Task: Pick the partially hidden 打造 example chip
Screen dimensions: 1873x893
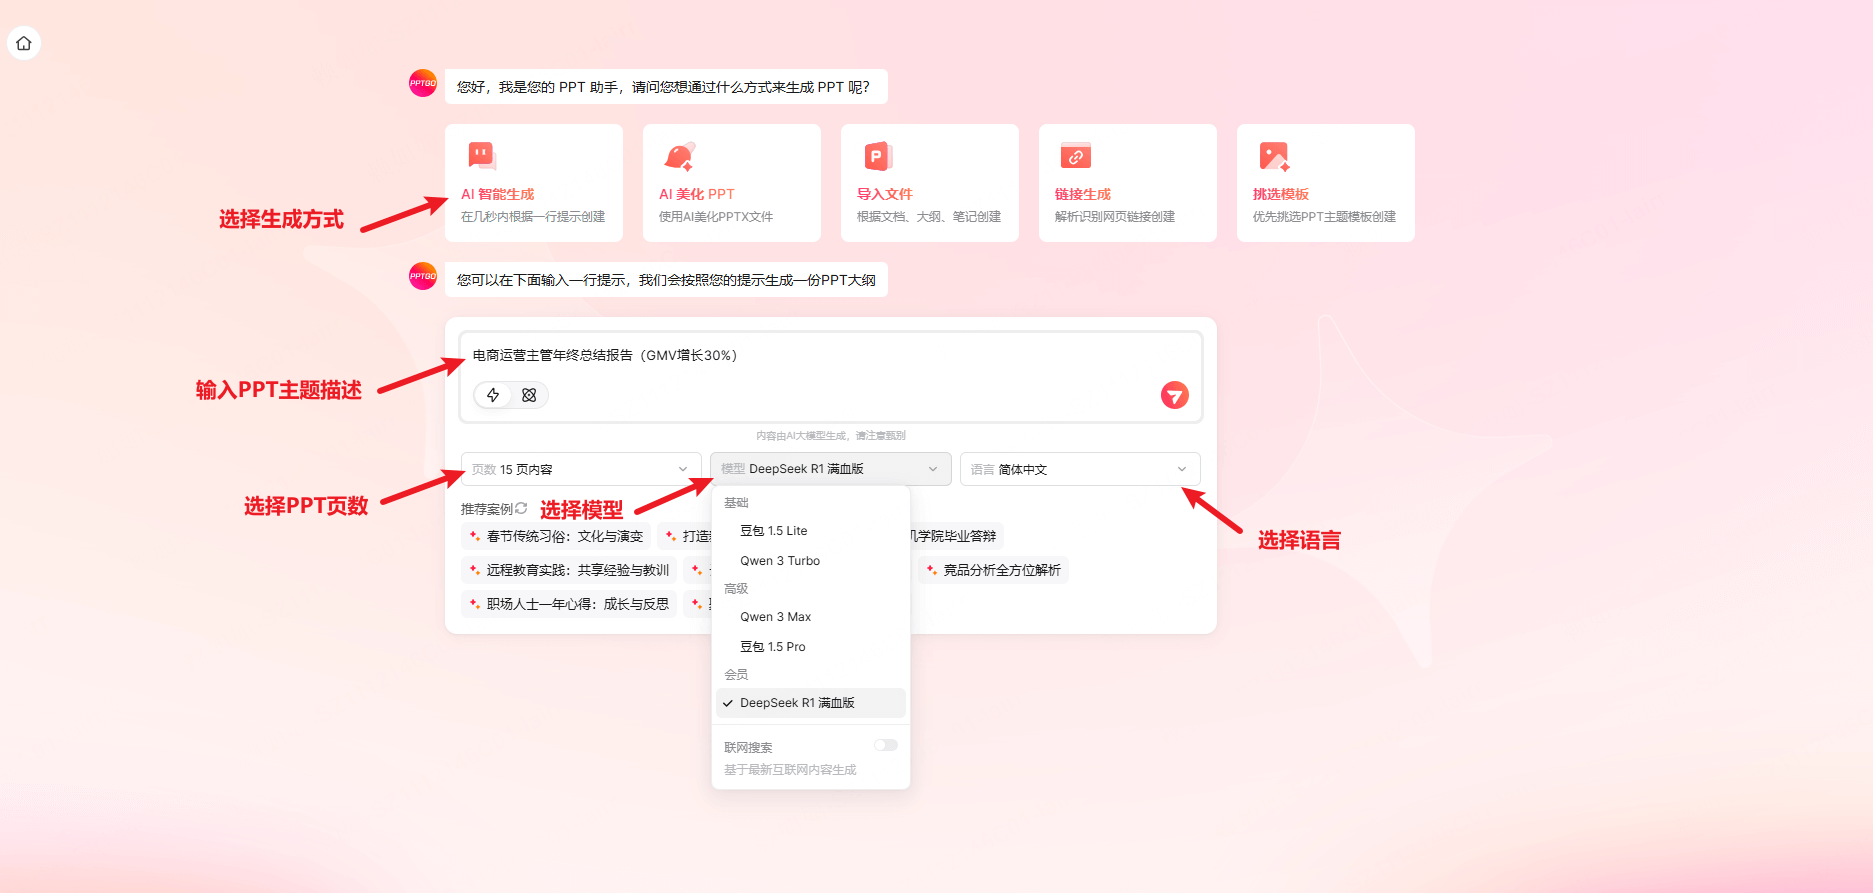Action: [x=685, y=536]
